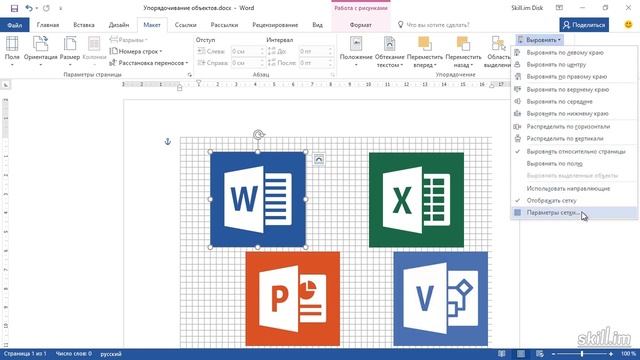Choose Распределить по горизонтали
The image size is (640, 360).
click(x=574, y=127)
